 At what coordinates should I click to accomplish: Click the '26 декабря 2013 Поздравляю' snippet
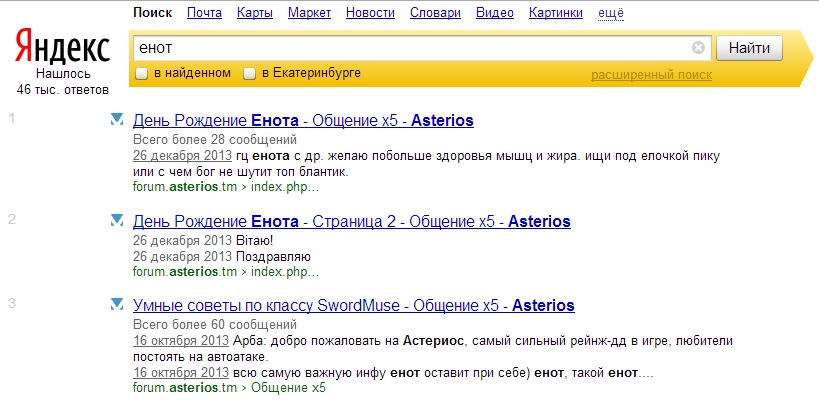(221, 257)
